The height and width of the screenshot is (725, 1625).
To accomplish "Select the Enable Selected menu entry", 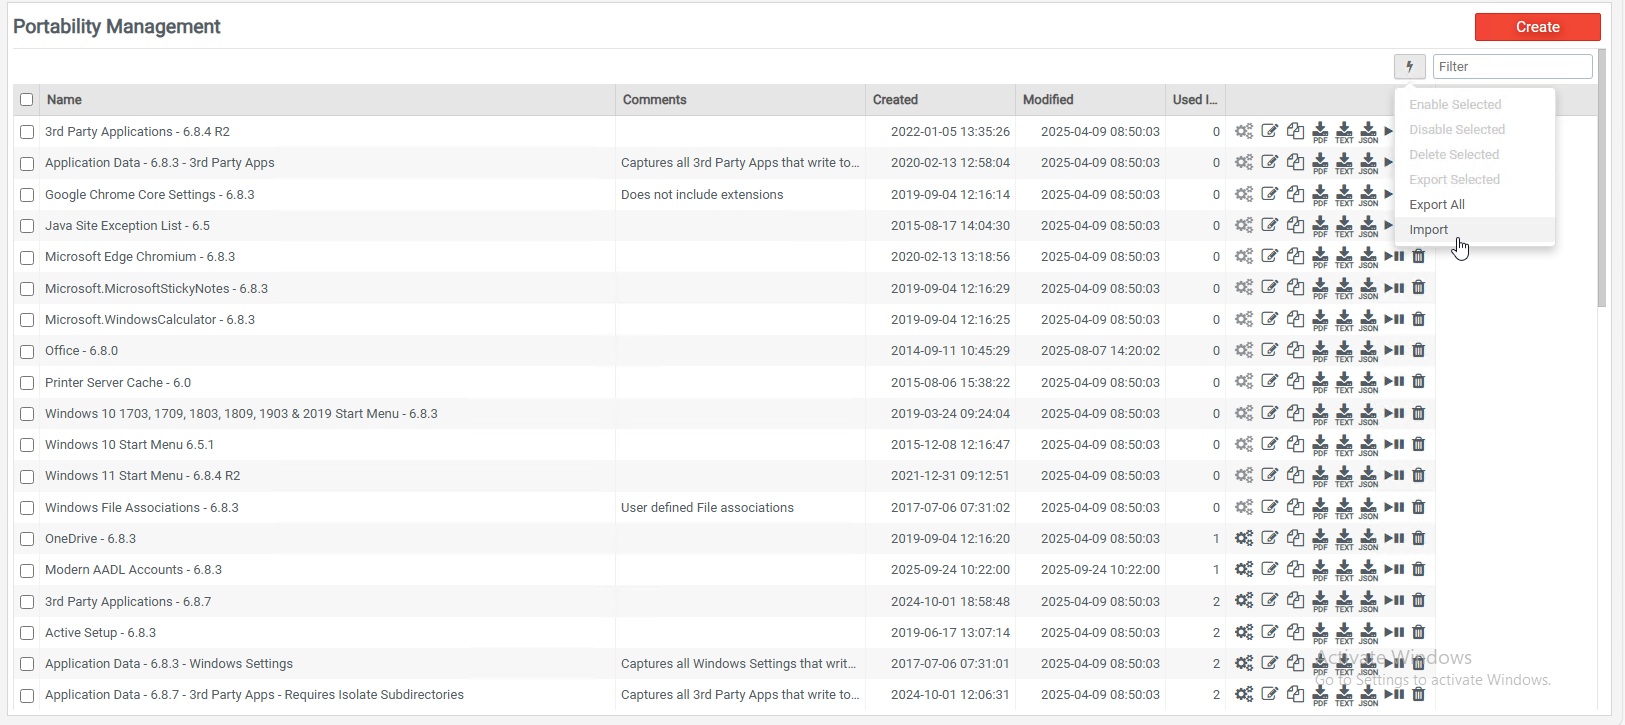I will pyautogui.click(x=1474, y=105).
